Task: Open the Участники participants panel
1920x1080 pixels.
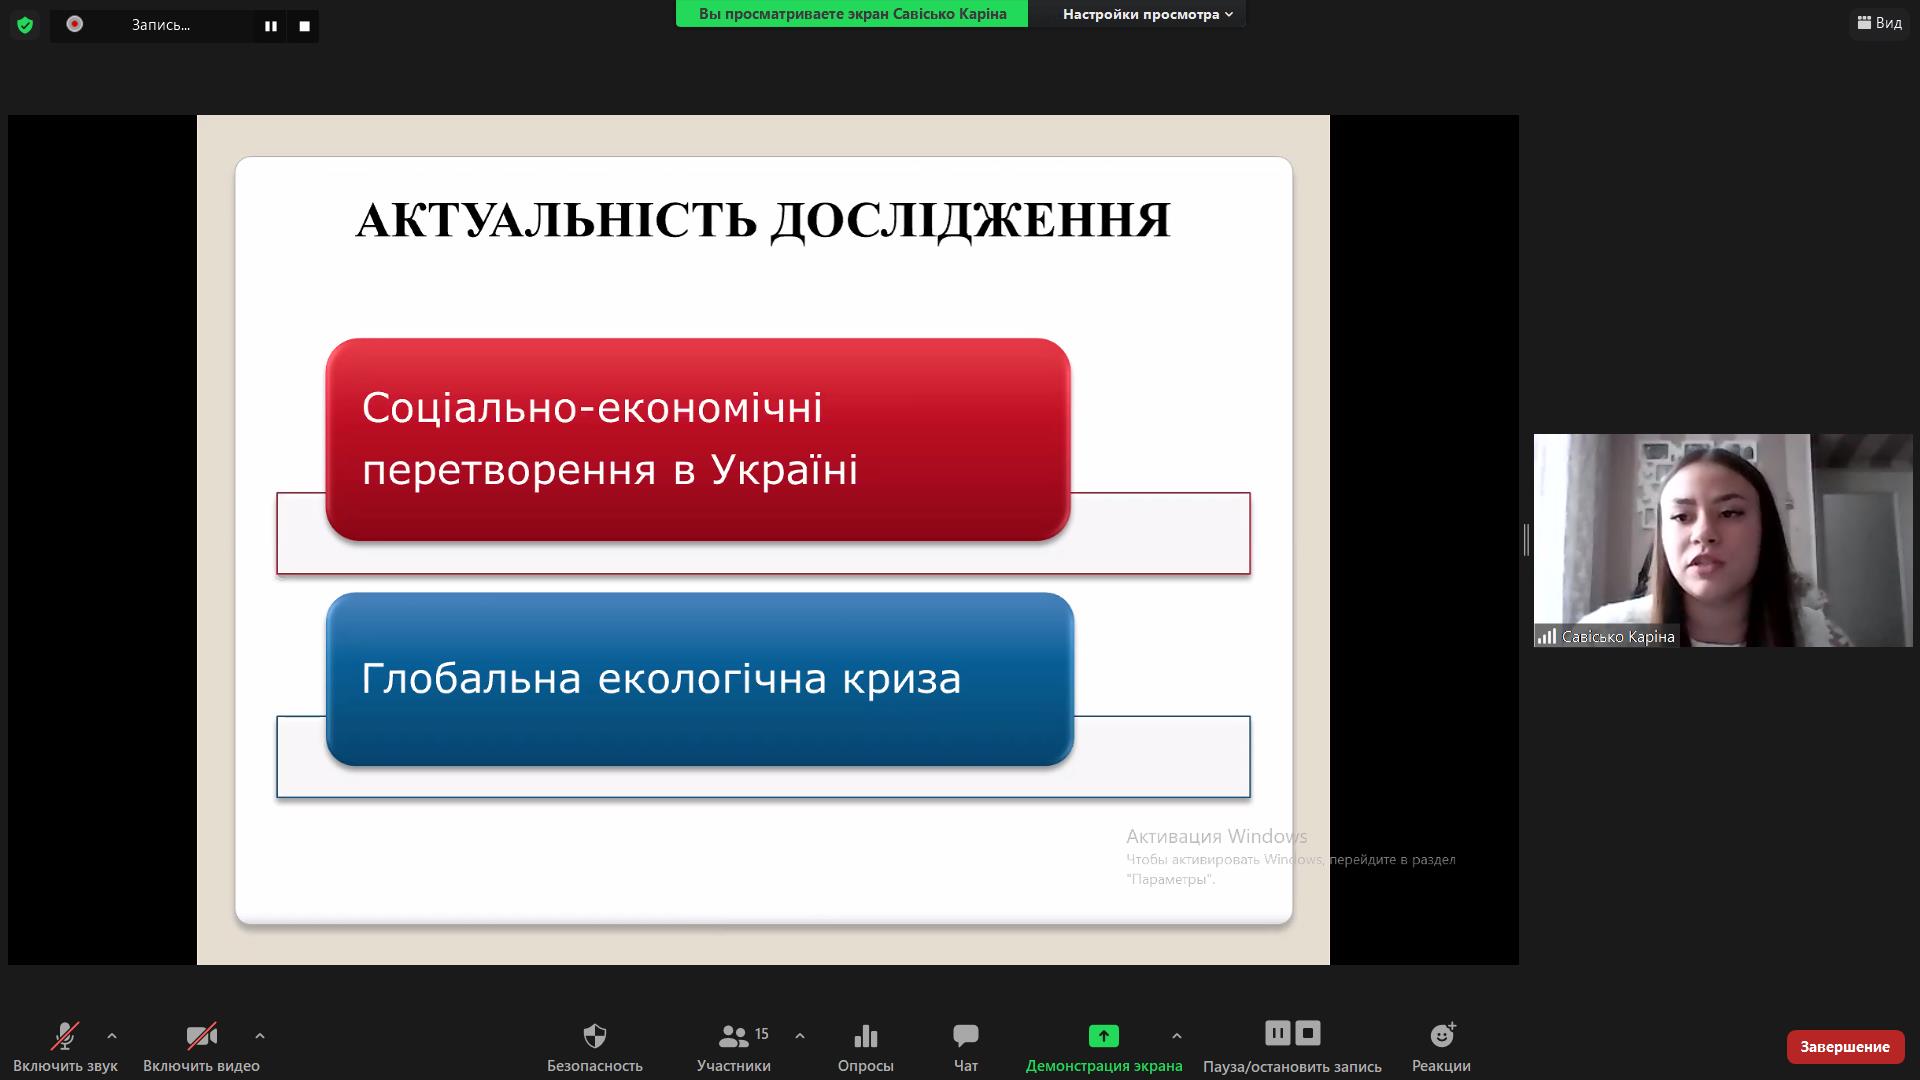Action: [x=734, y=1047]
